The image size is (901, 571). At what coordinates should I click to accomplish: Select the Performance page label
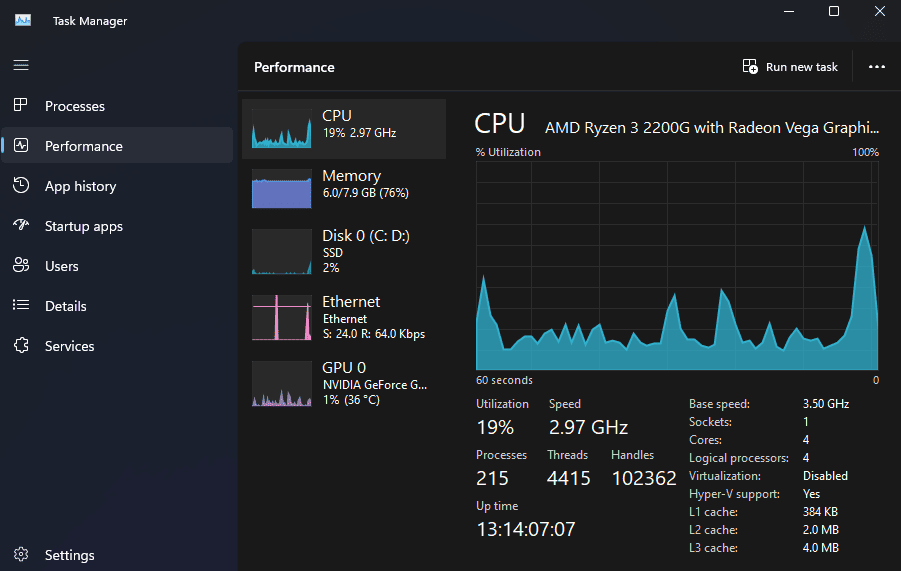point(84,146)
